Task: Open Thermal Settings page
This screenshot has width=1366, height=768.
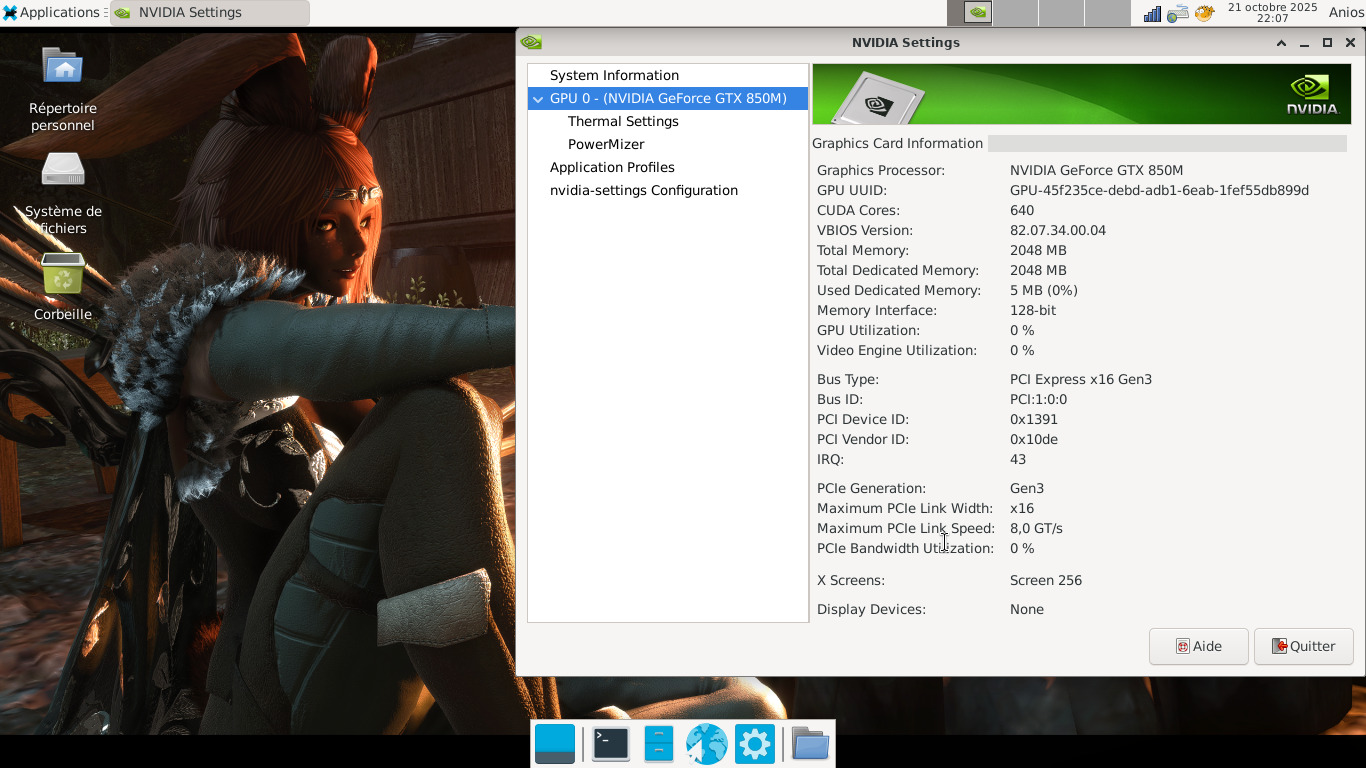Action: pyautogui.click(x=623, y=121)
